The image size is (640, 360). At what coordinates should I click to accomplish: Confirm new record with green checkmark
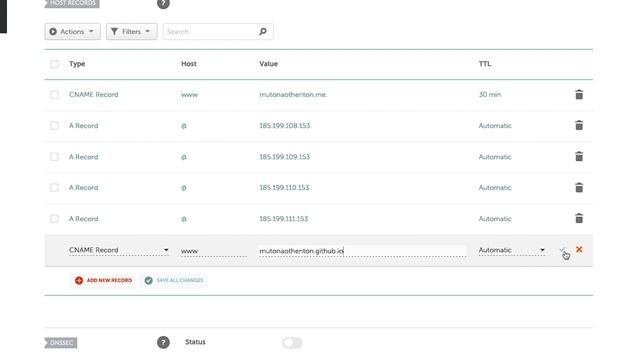562,249
